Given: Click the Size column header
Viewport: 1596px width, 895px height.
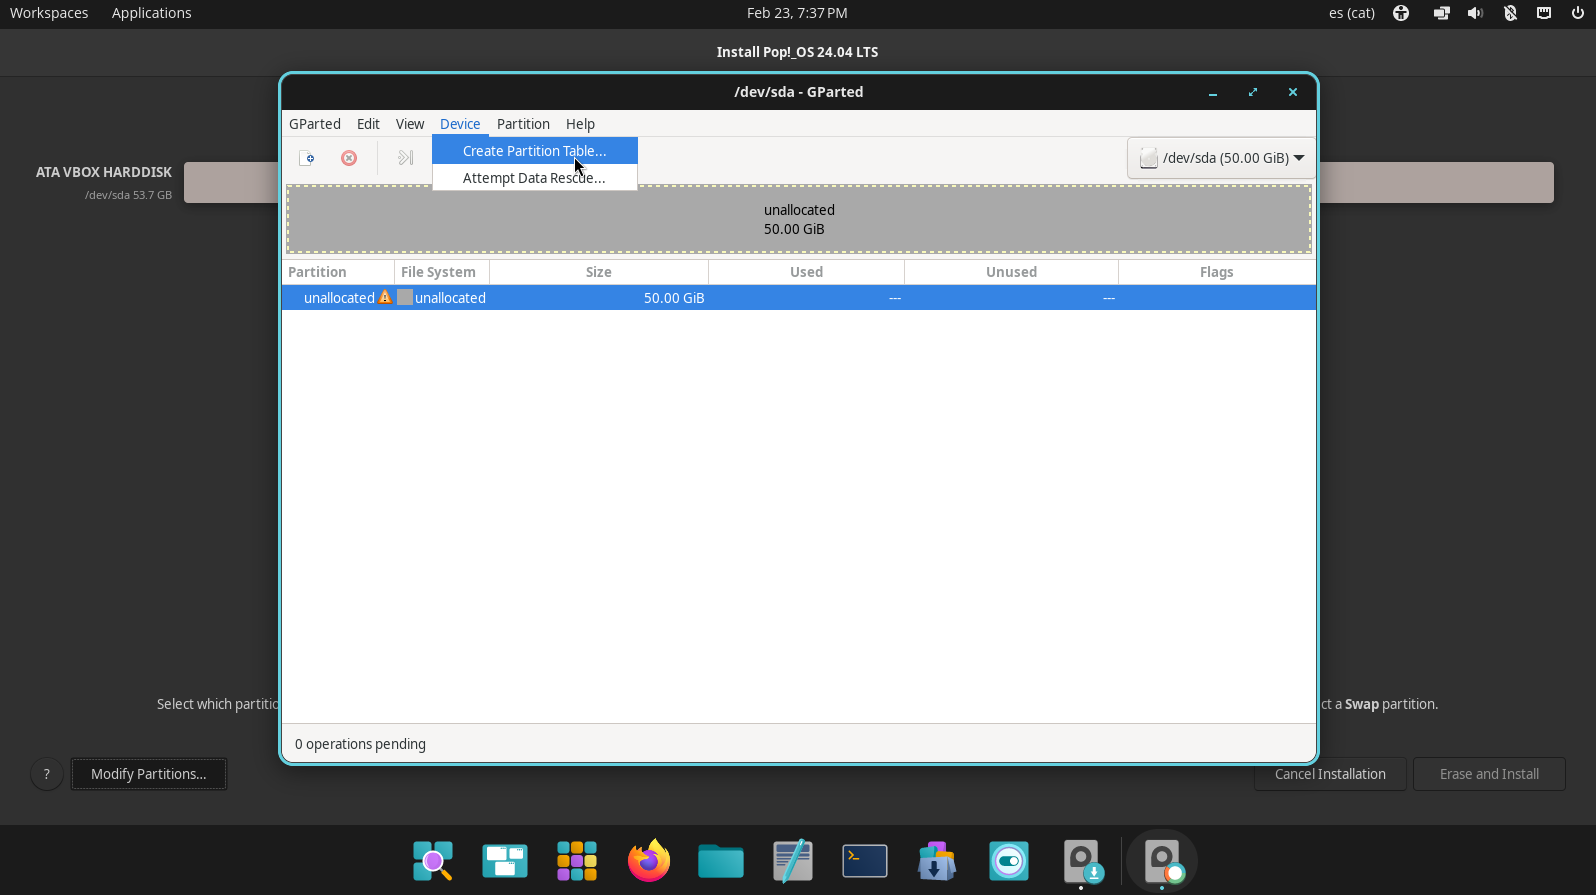Looking at the screenshot, I should [x=598, y=272].
